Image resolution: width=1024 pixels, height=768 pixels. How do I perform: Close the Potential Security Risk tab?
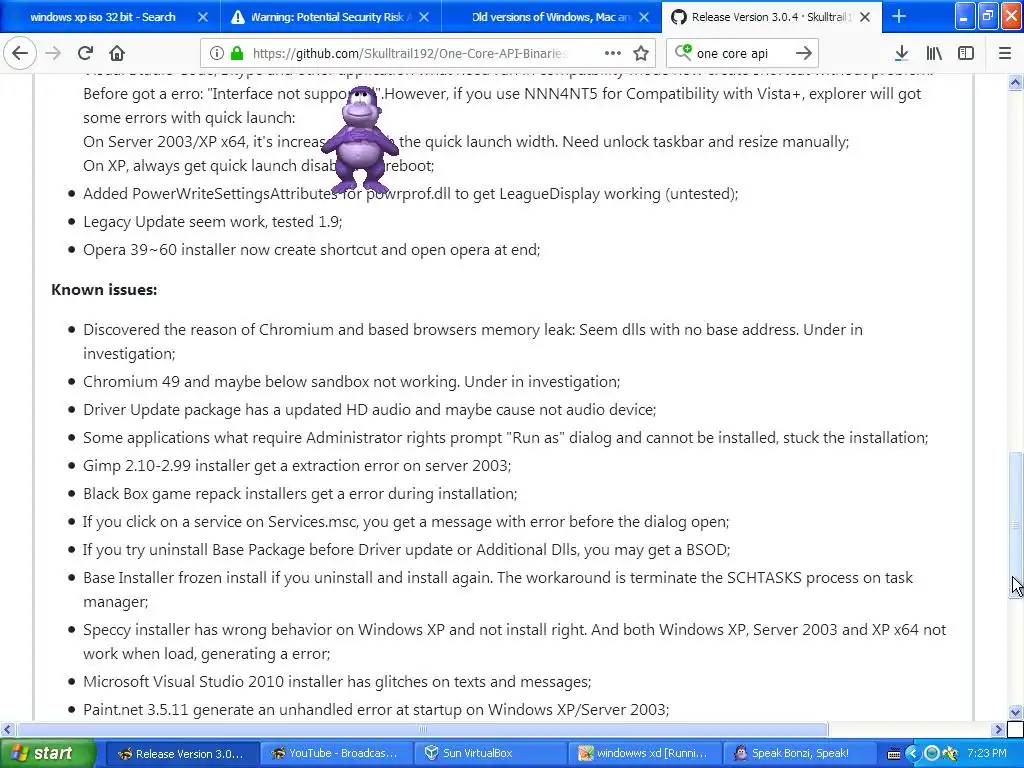point(424,17)
